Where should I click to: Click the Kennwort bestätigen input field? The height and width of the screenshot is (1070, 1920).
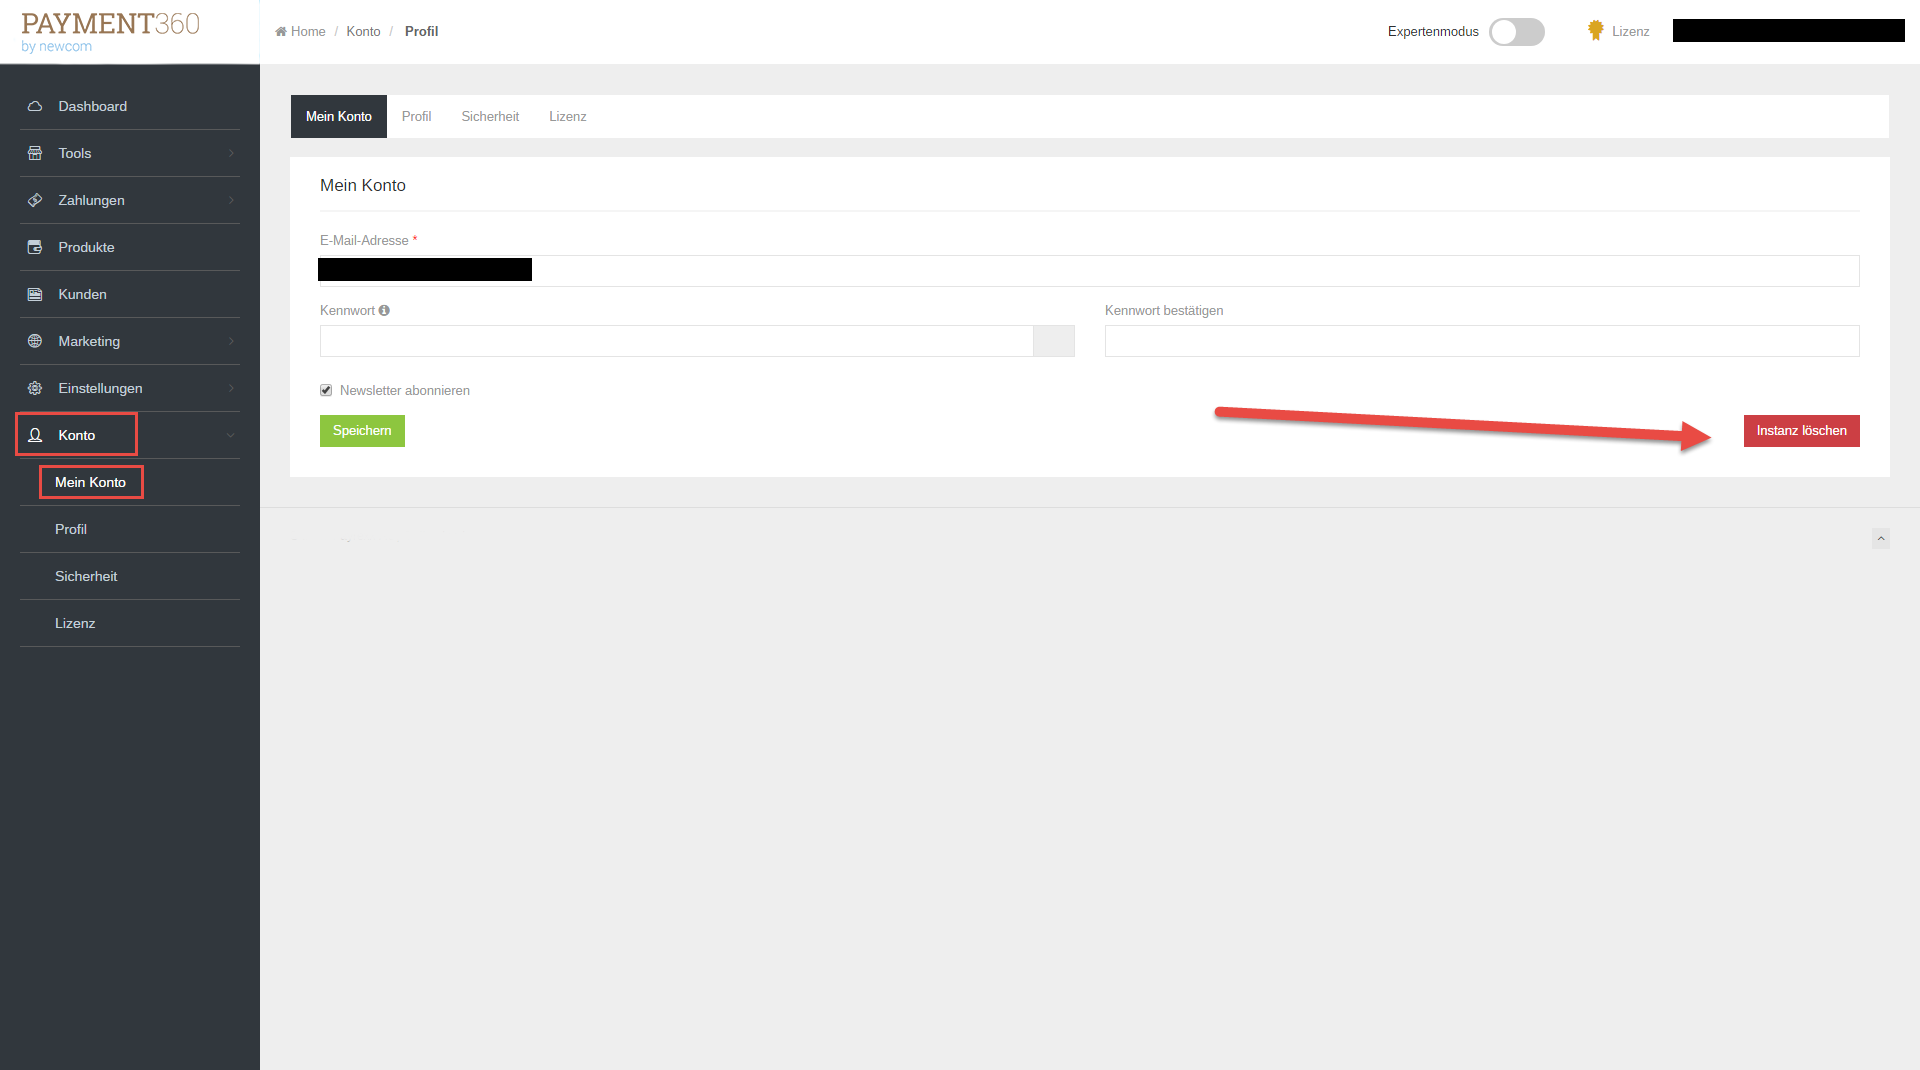tap(1481, 341)
